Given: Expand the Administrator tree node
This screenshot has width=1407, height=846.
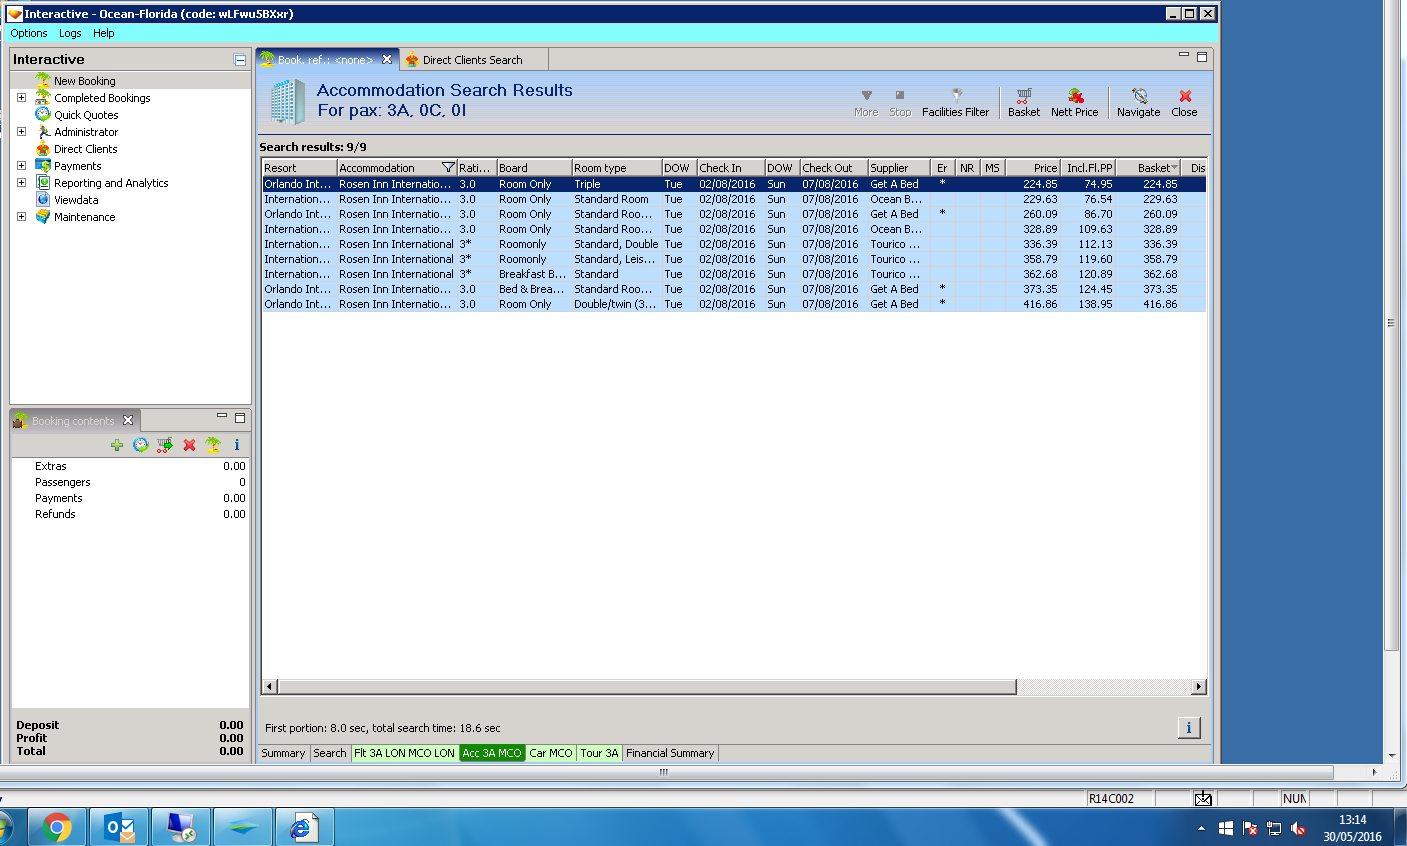Looking at the screenshot, I should [21, 131].
